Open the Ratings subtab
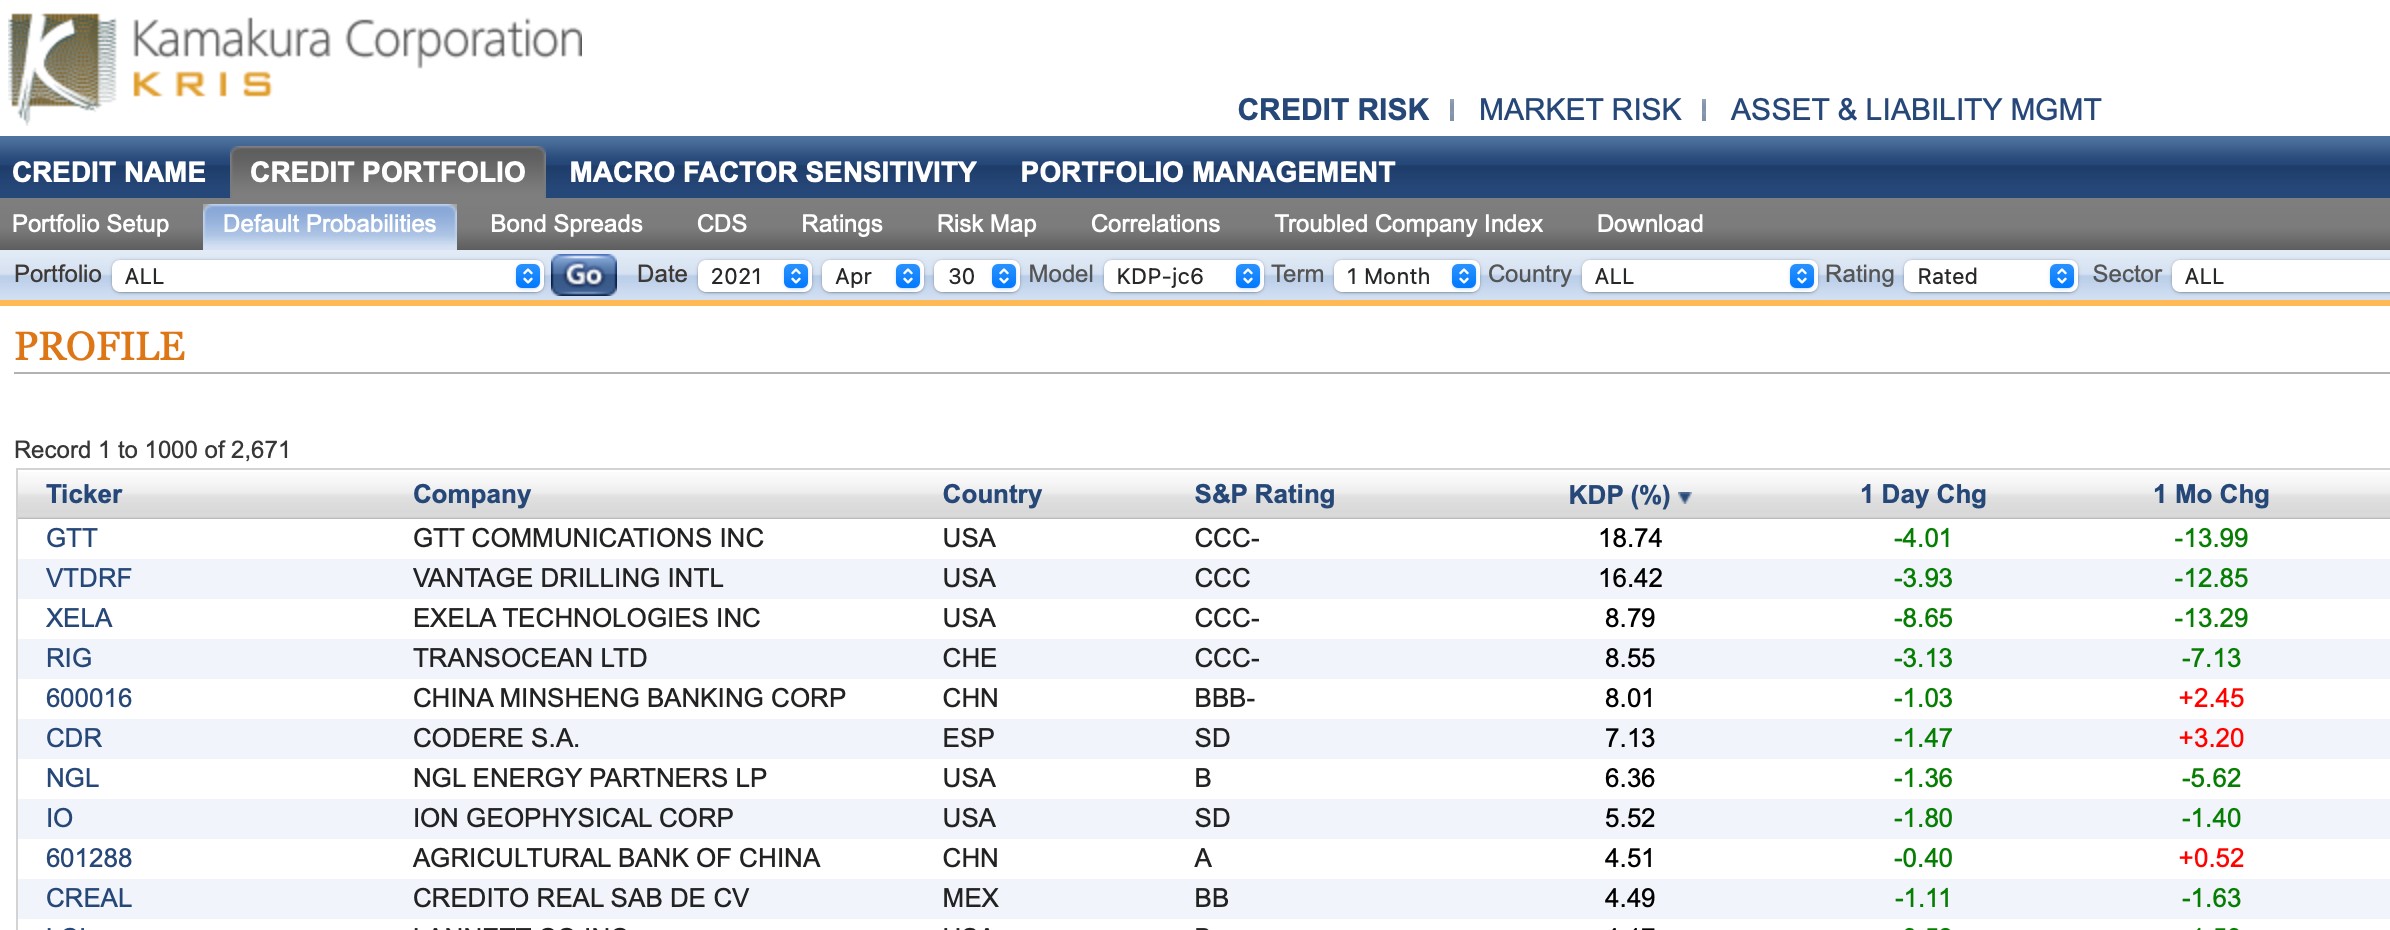Image resolution: width=2390 pixels, height=930 pixels. pyautogui.click(x=842, y=224)
